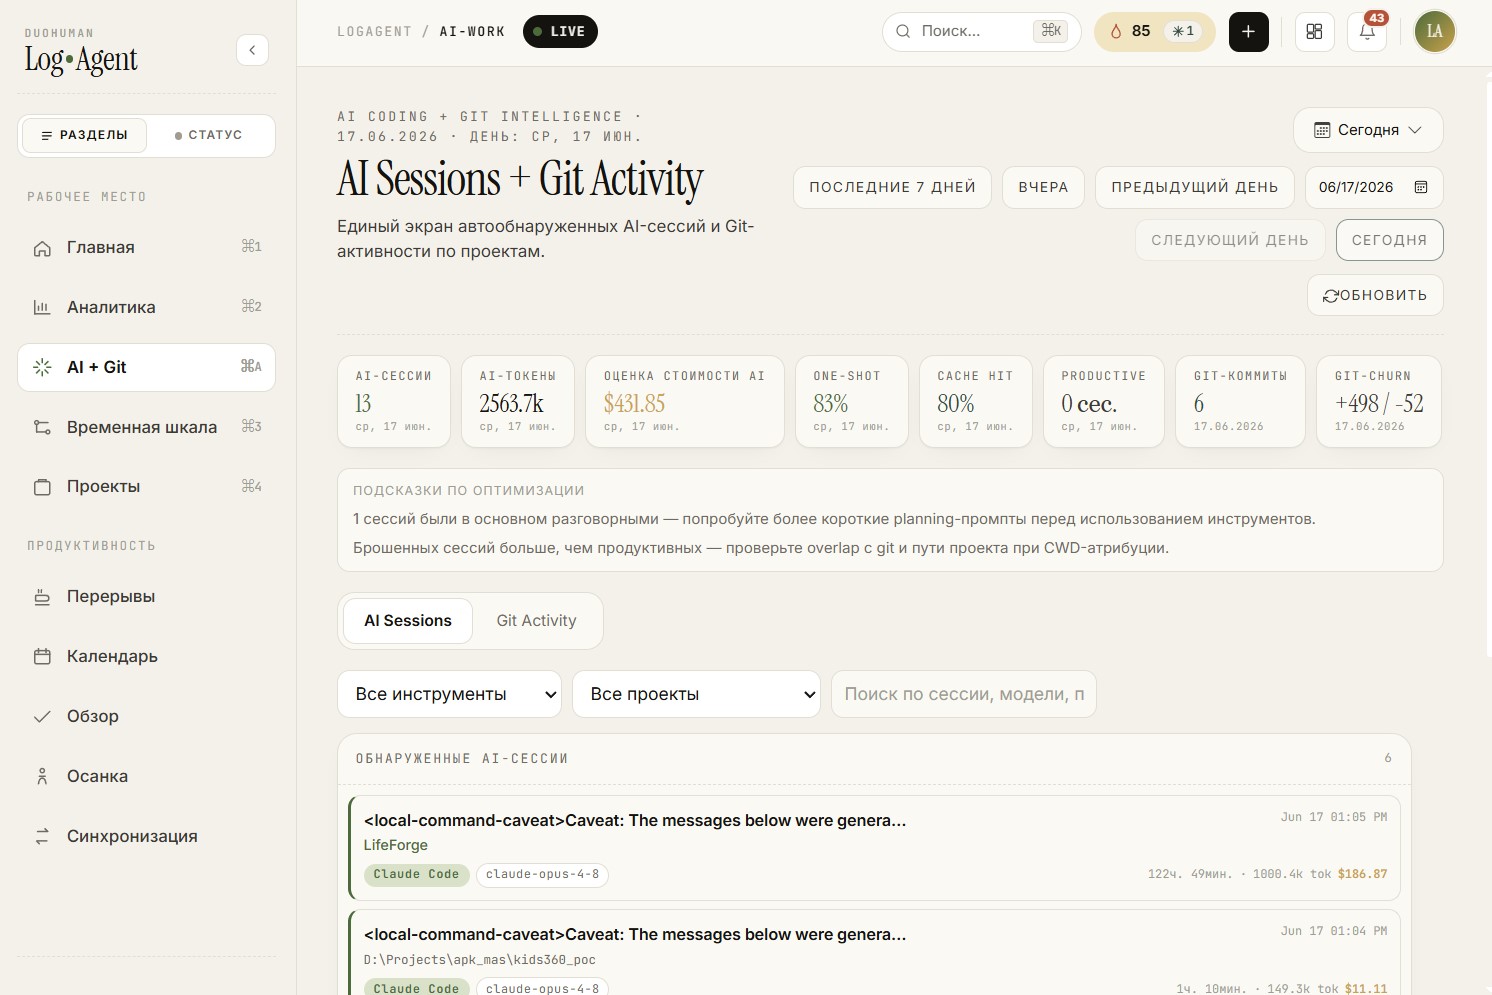Open the Аналитика bar chart icon
1492x995 pixels.
point(42,308)
